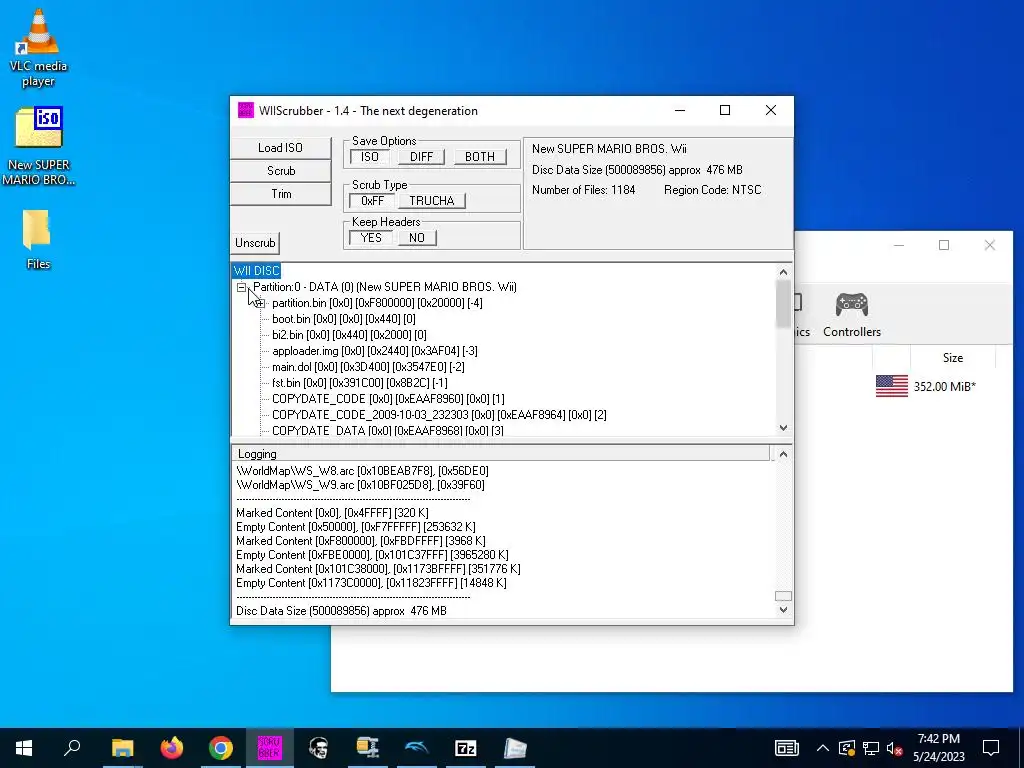Open Firefox from the taskbar

172,748
